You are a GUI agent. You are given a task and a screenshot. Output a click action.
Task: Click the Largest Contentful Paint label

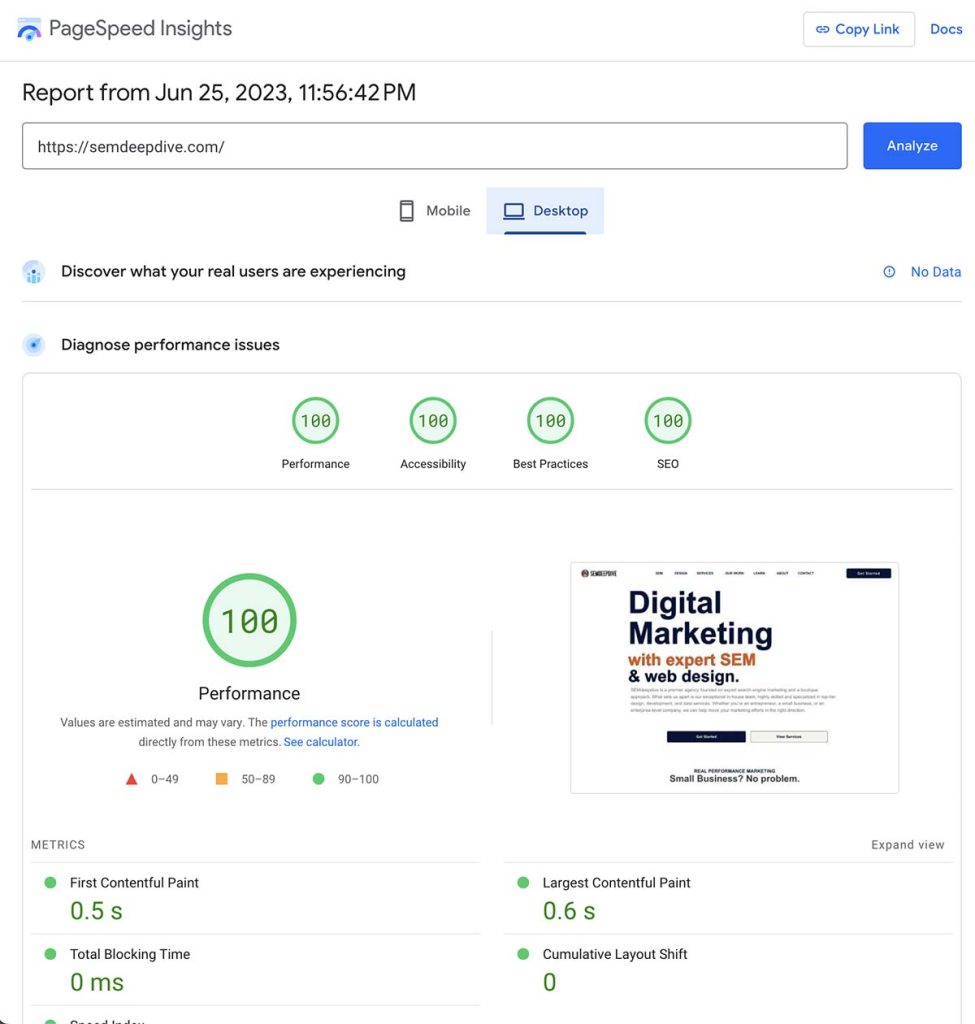[616, 882]
